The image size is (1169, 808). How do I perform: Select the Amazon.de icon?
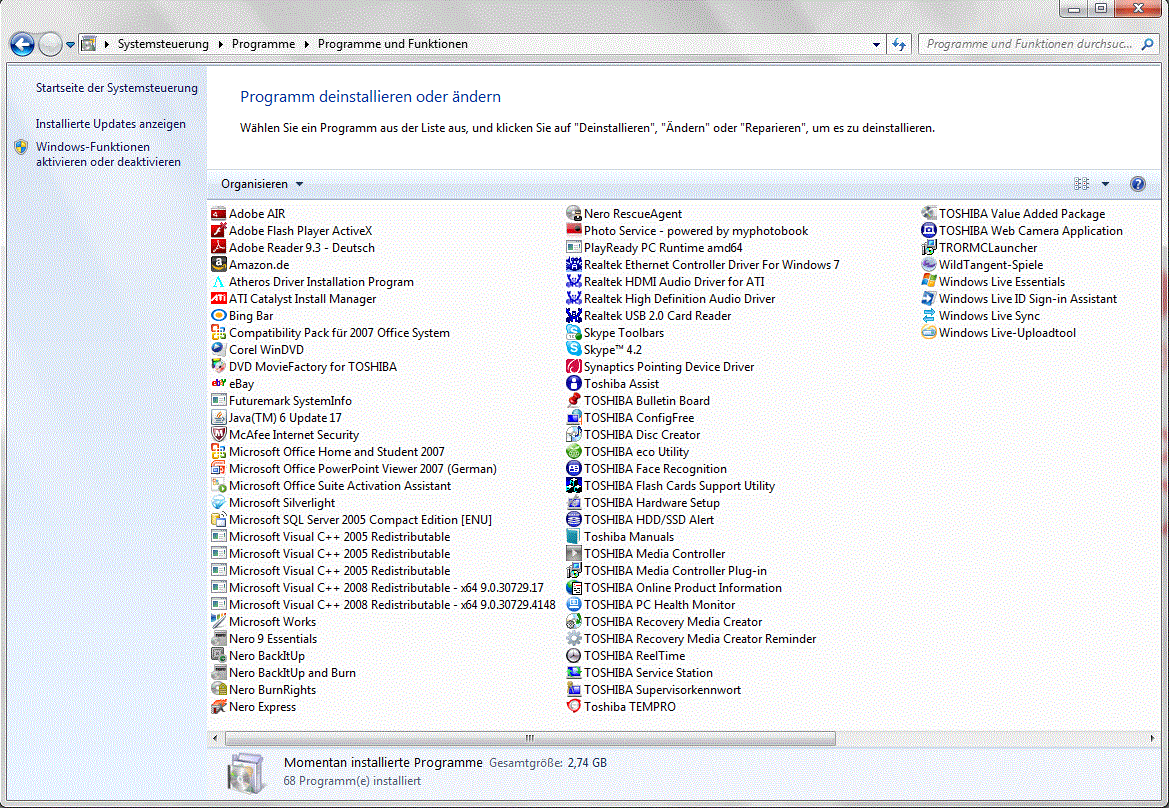point(218,265)
